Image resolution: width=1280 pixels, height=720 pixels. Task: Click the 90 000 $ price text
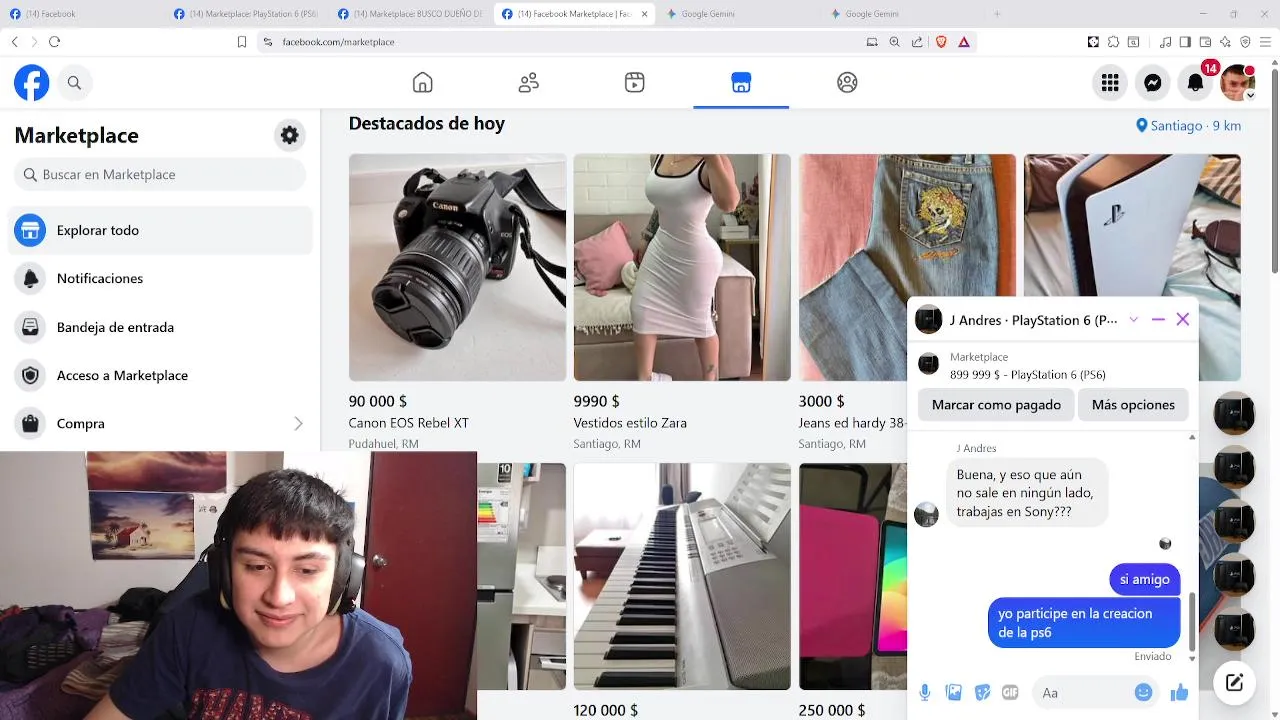click(x=378, y=401)
